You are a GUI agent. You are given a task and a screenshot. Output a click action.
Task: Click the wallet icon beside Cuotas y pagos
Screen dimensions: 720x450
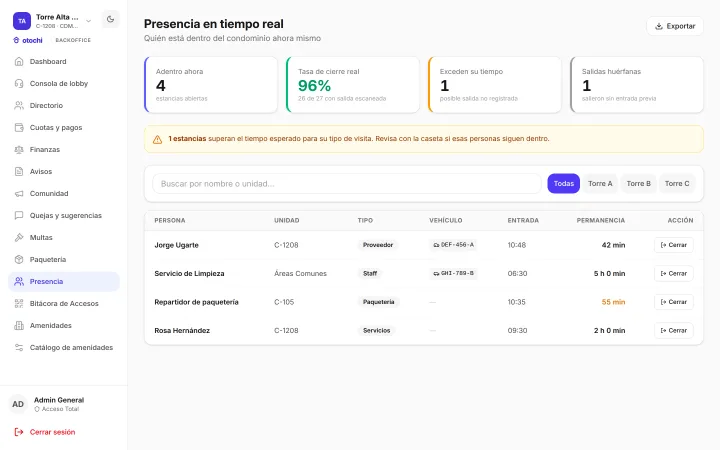click(x=19, y=128)
